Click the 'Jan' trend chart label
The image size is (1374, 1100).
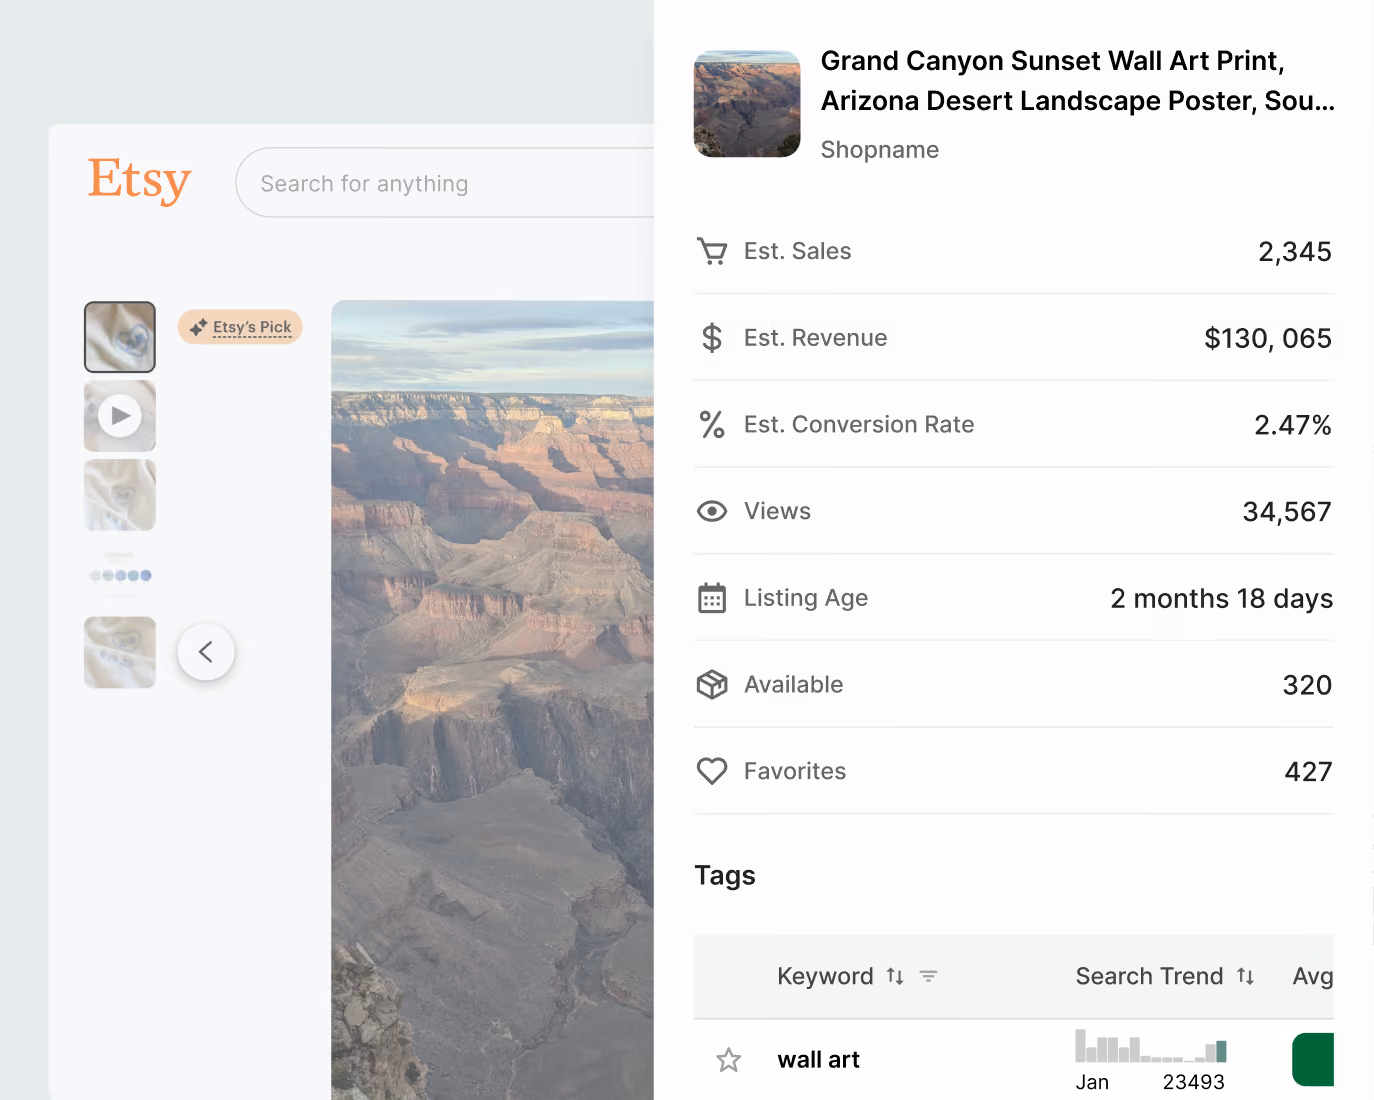click(x=1092, y=1082)
